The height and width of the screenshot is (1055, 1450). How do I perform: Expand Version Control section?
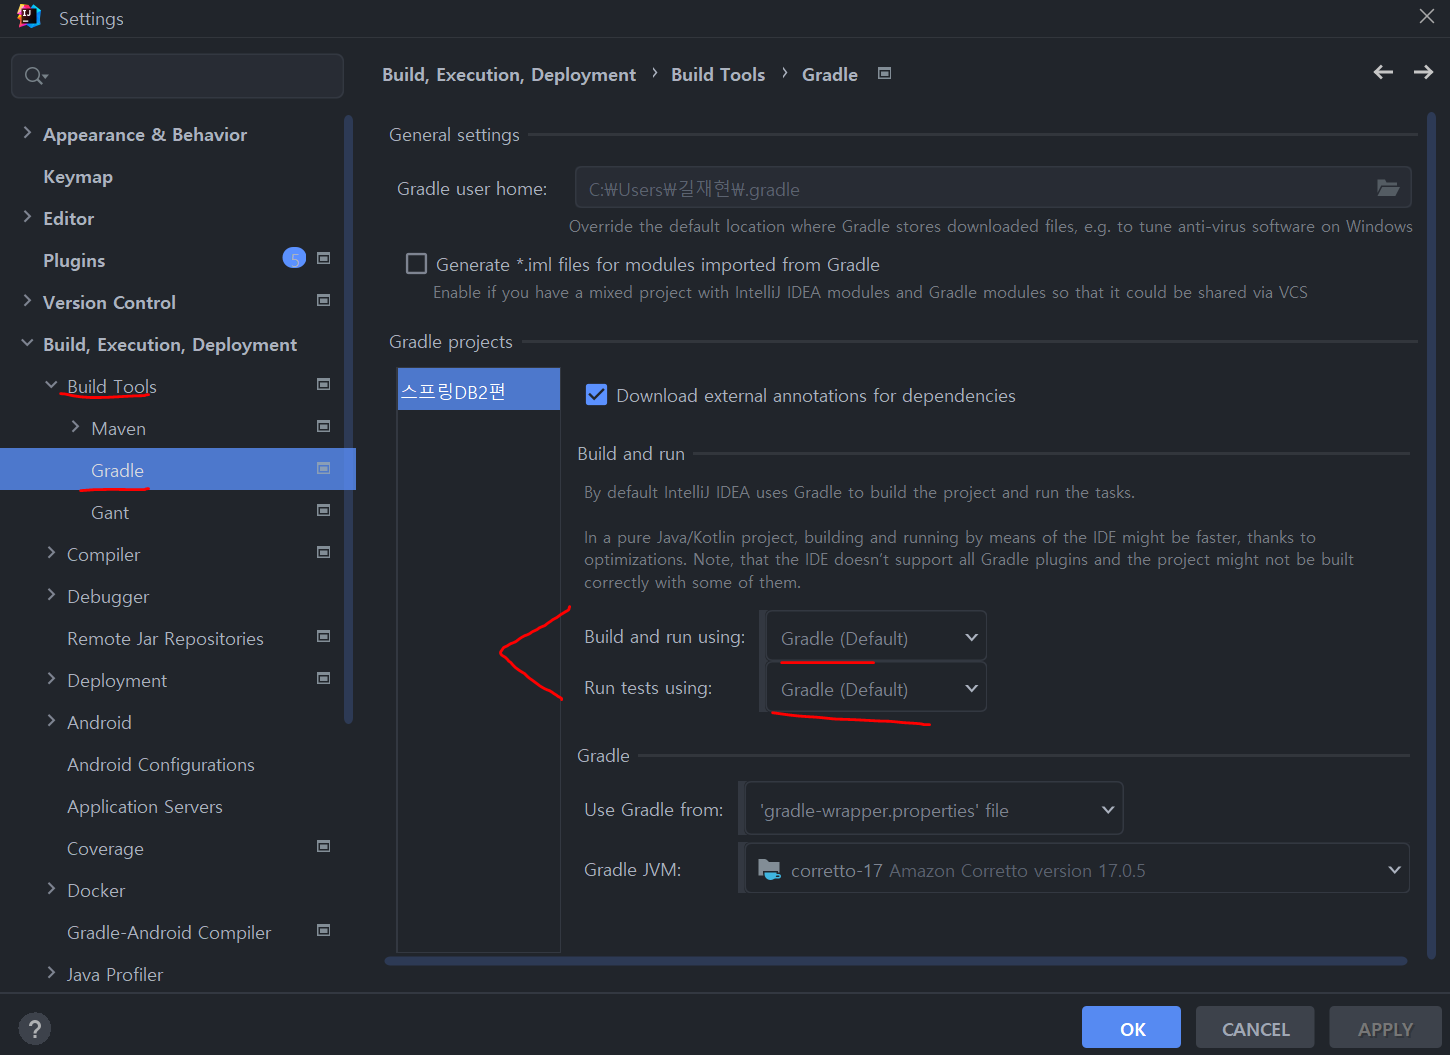pyautogui.click(x=27, y=301)
